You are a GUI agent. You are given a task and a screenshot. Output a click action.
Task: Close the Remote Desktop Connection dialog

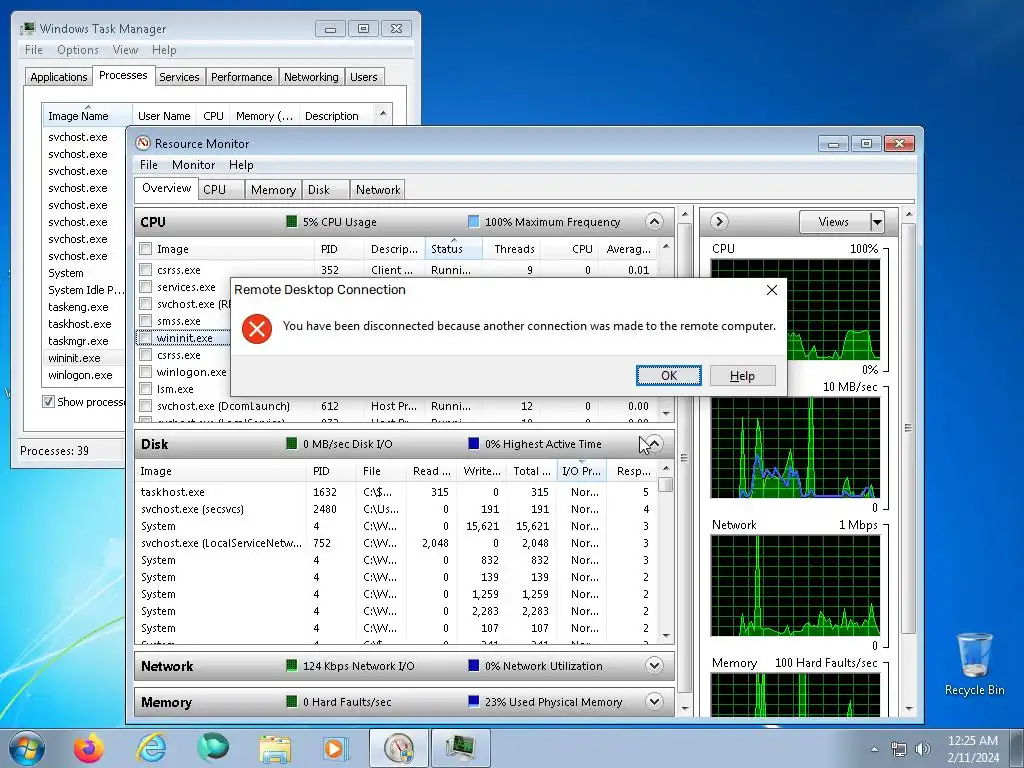tap(771, 290)
